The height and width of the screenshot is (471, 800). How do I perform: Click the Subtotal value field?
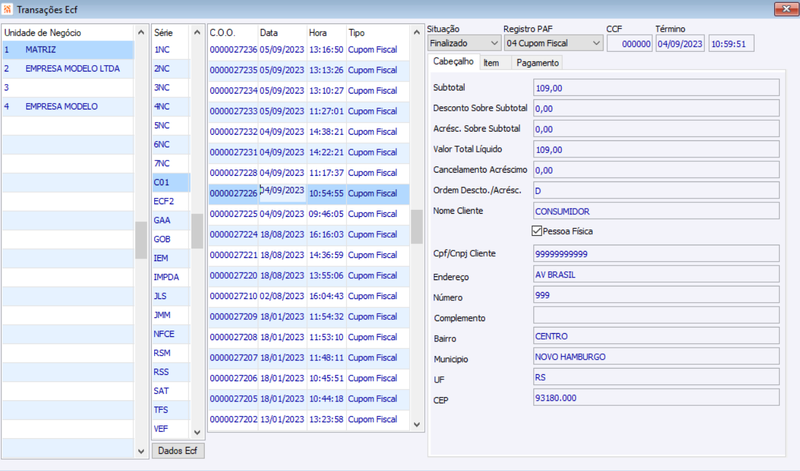[656, 88]
